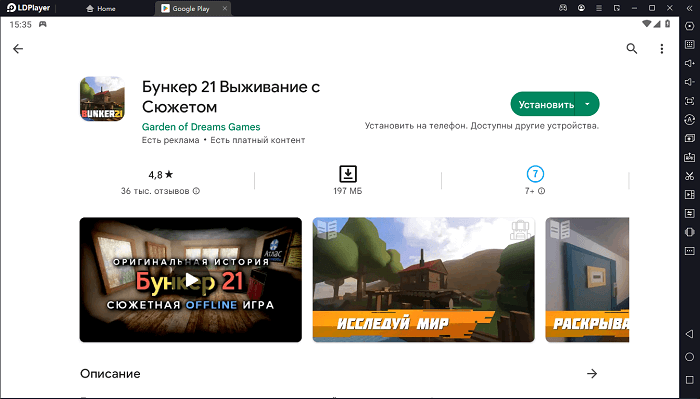The height and width of the screenshot is (399, 700).
Task: Click the 36 тыс. отзывов text
Action: tap(155, 191)
